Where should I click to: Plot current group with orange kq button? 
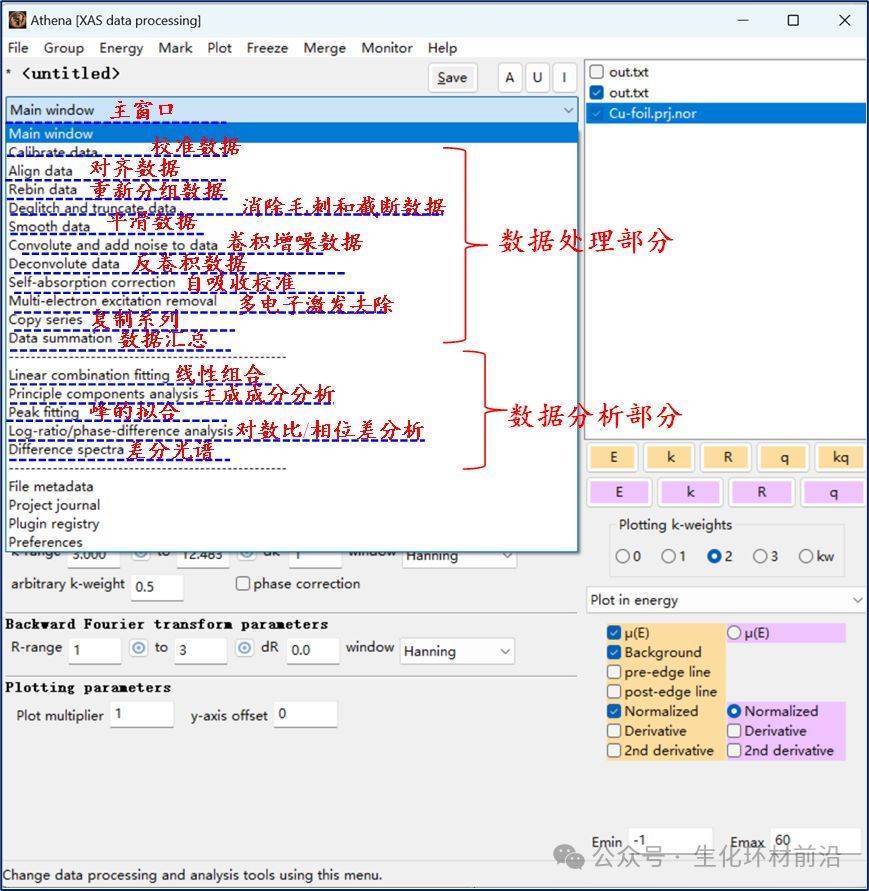coord(840,458)
